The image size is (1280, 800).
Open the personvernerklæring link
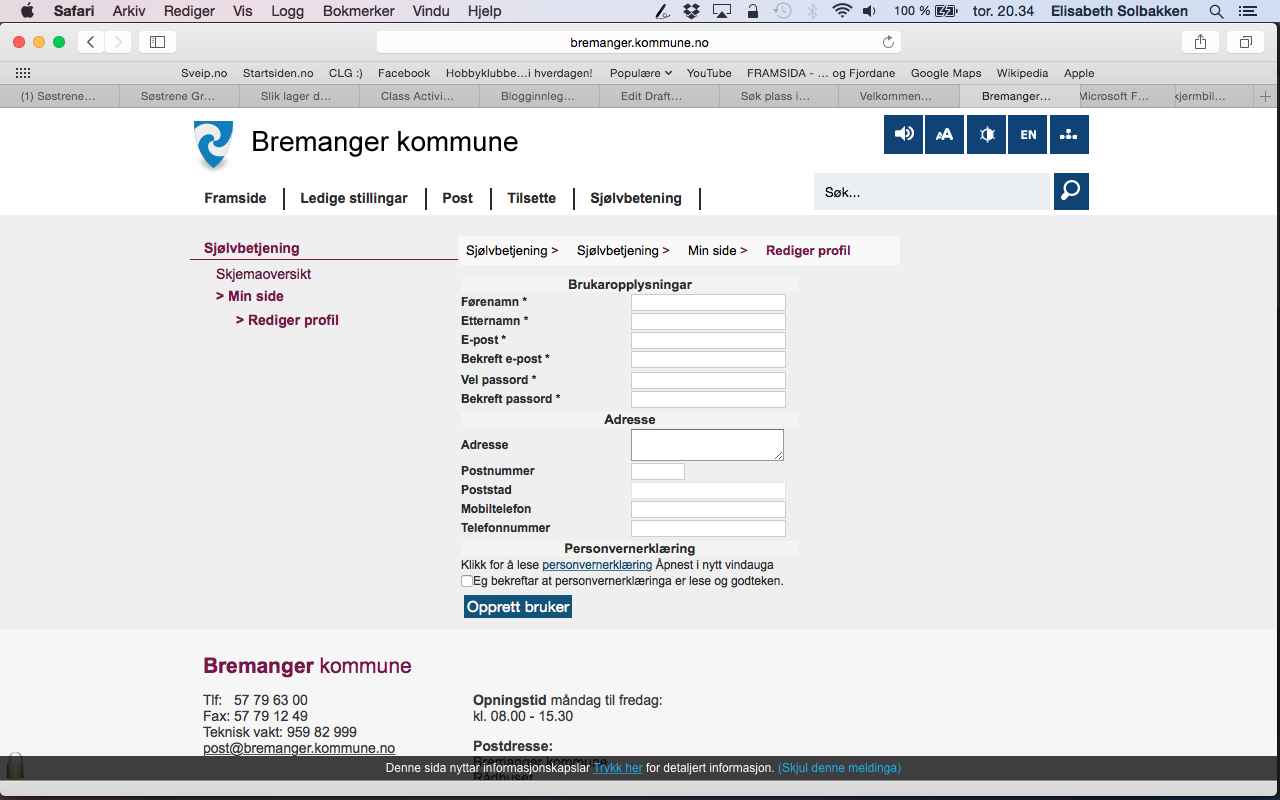tap(597, 565)
